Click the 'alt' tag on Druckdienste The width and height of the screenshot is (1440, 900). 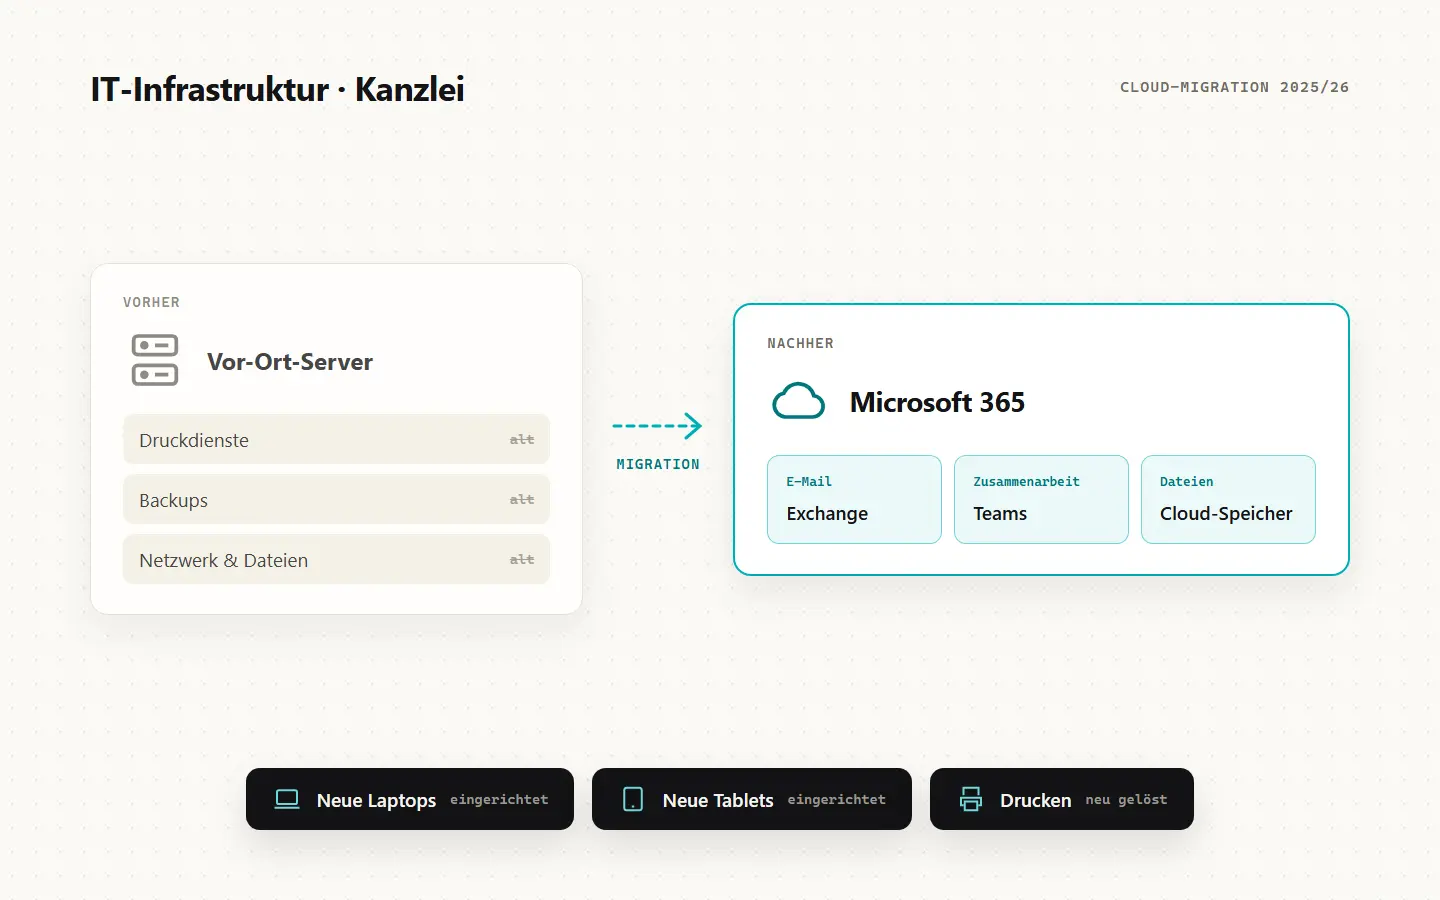coord(522,440)
